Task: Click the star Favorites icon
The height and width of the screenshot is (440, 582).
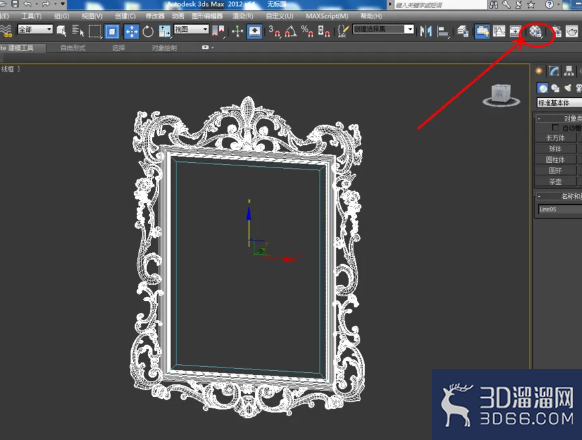Action: click(x=531, y=4)
